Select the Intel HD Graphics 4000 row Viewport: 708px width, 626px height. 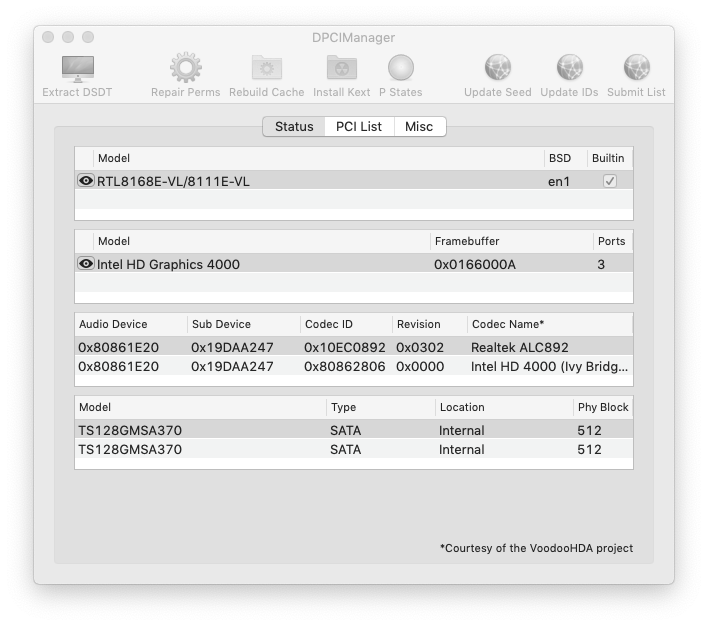[x=354, y=264]
